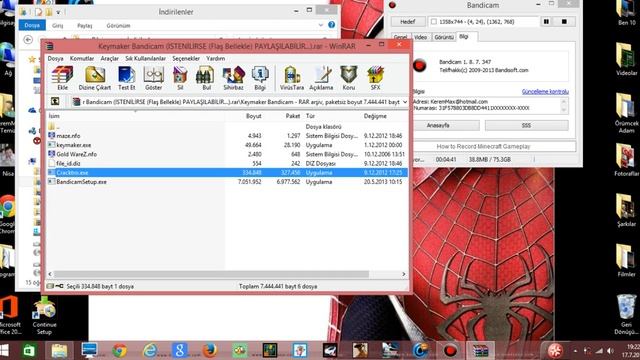Screen dimensions: 640x360
Task: Click the horizontal scrollbar in WinRAR file list
Action: click(211, 274)
